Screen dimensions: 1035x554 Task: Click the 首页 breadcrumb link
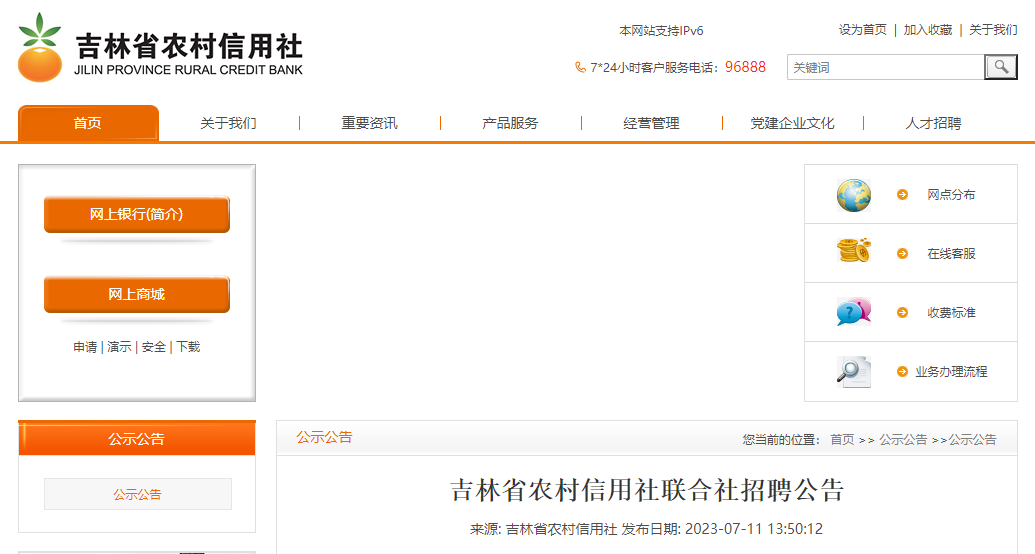842,440
